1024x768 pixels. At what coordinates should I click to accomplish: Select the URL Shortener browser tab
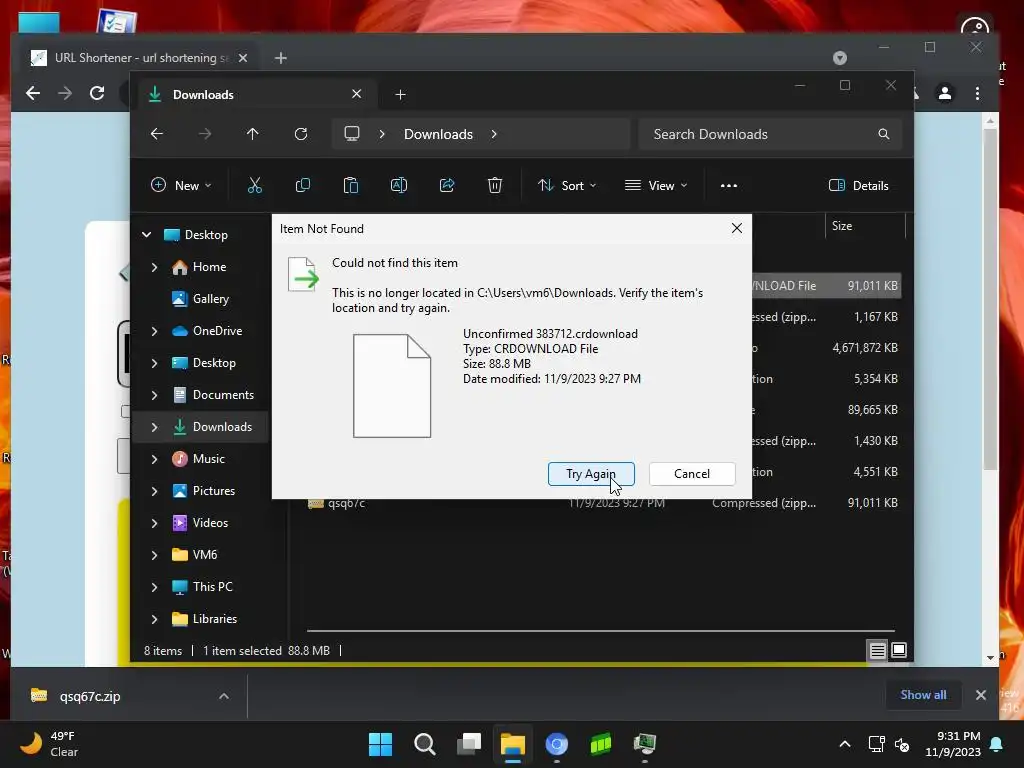click(140, 57)
